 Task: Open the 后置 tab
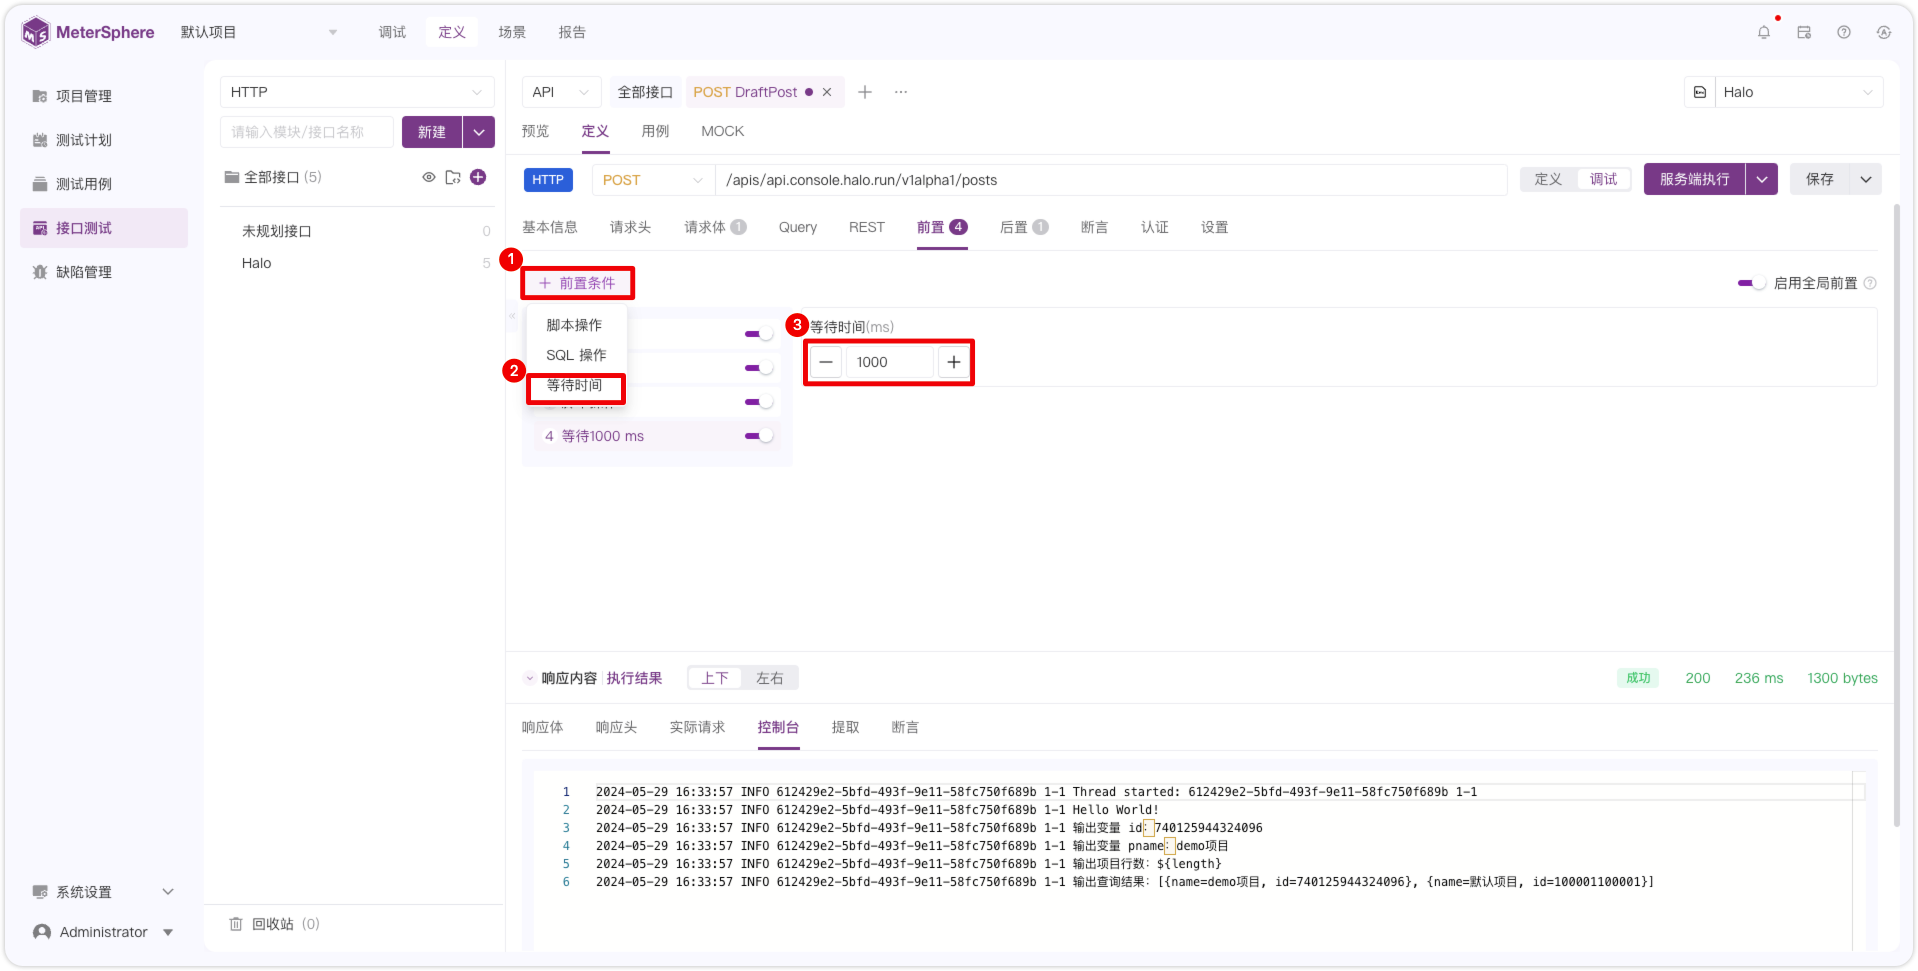point(1024,227)
